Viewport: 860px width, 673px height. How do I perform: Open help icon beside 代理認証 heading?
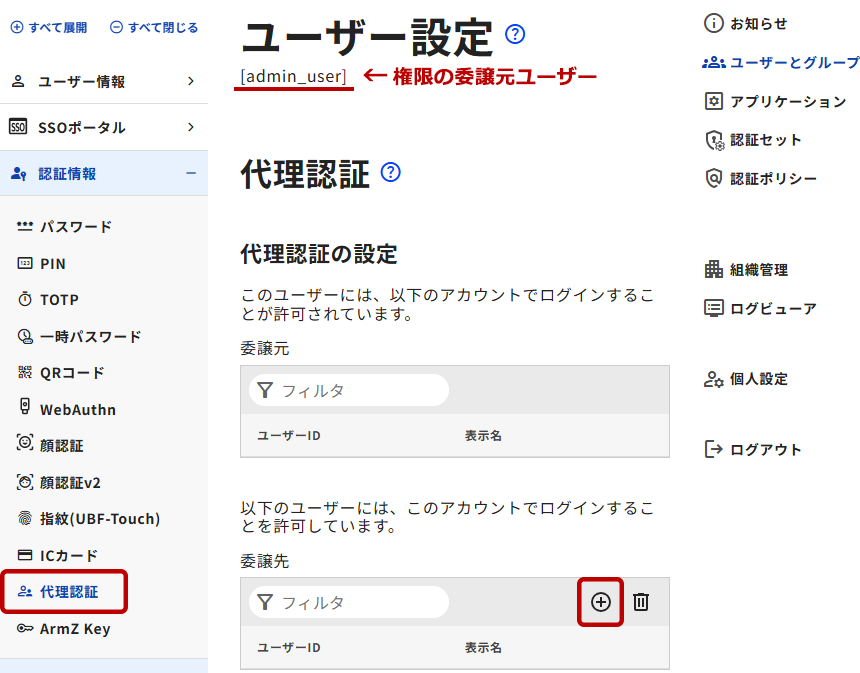(x=391, y=172)
